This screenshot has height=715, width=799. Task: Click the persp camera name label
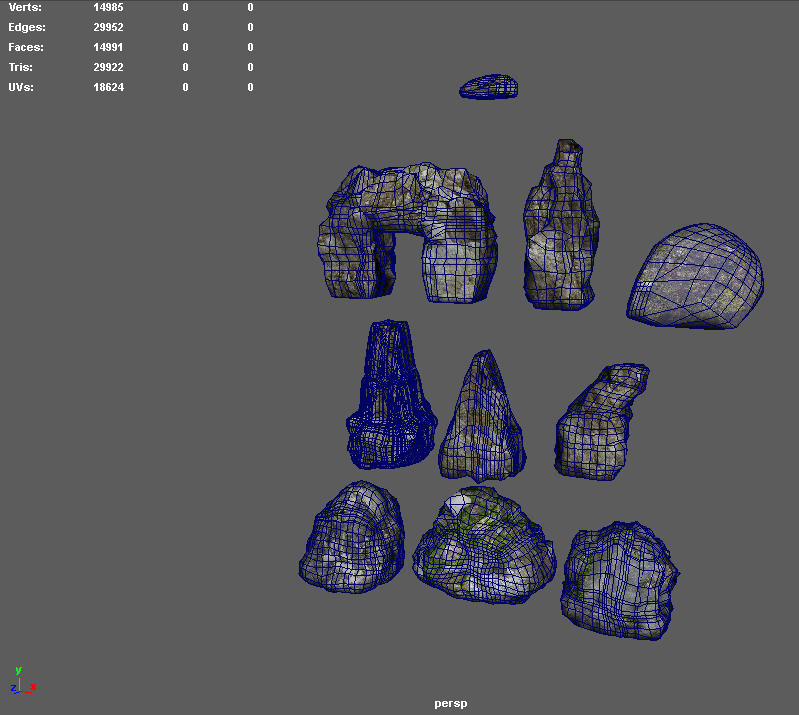pyautogui.click(x=450, y=704)
